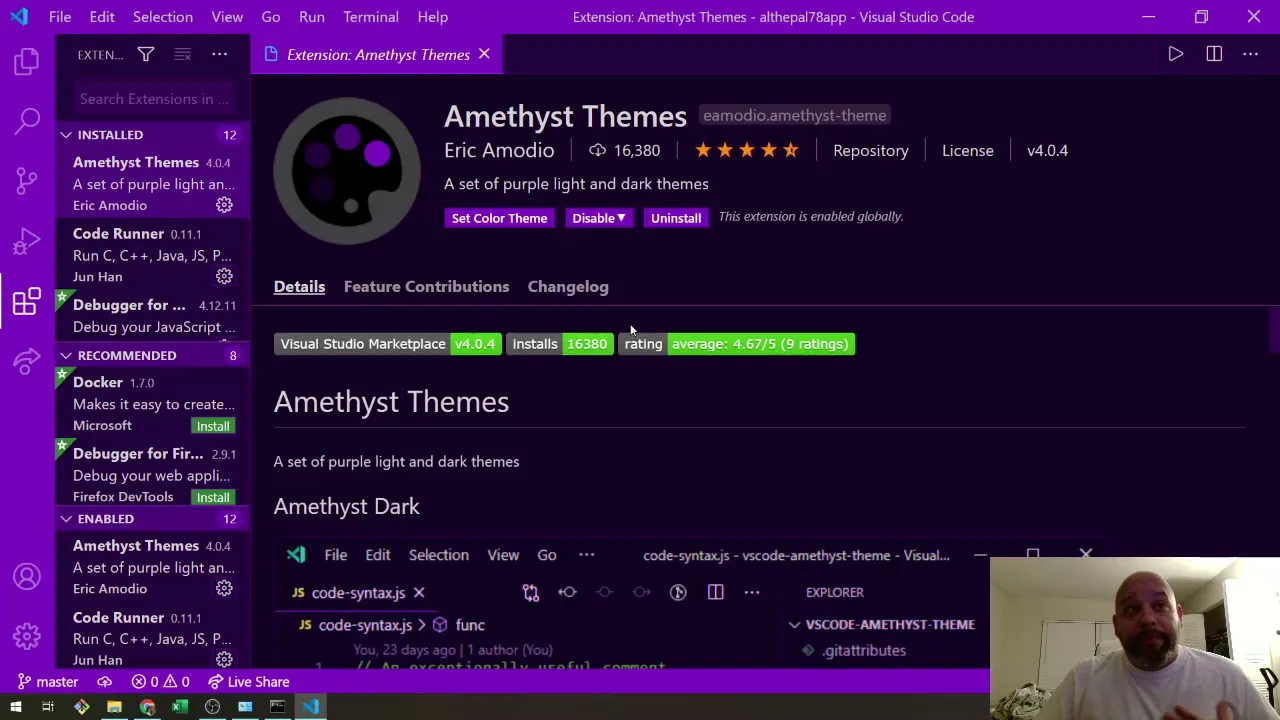The image size is (1280, 720).
Task: Open the Run menu
Action: (x=312, y=17)
